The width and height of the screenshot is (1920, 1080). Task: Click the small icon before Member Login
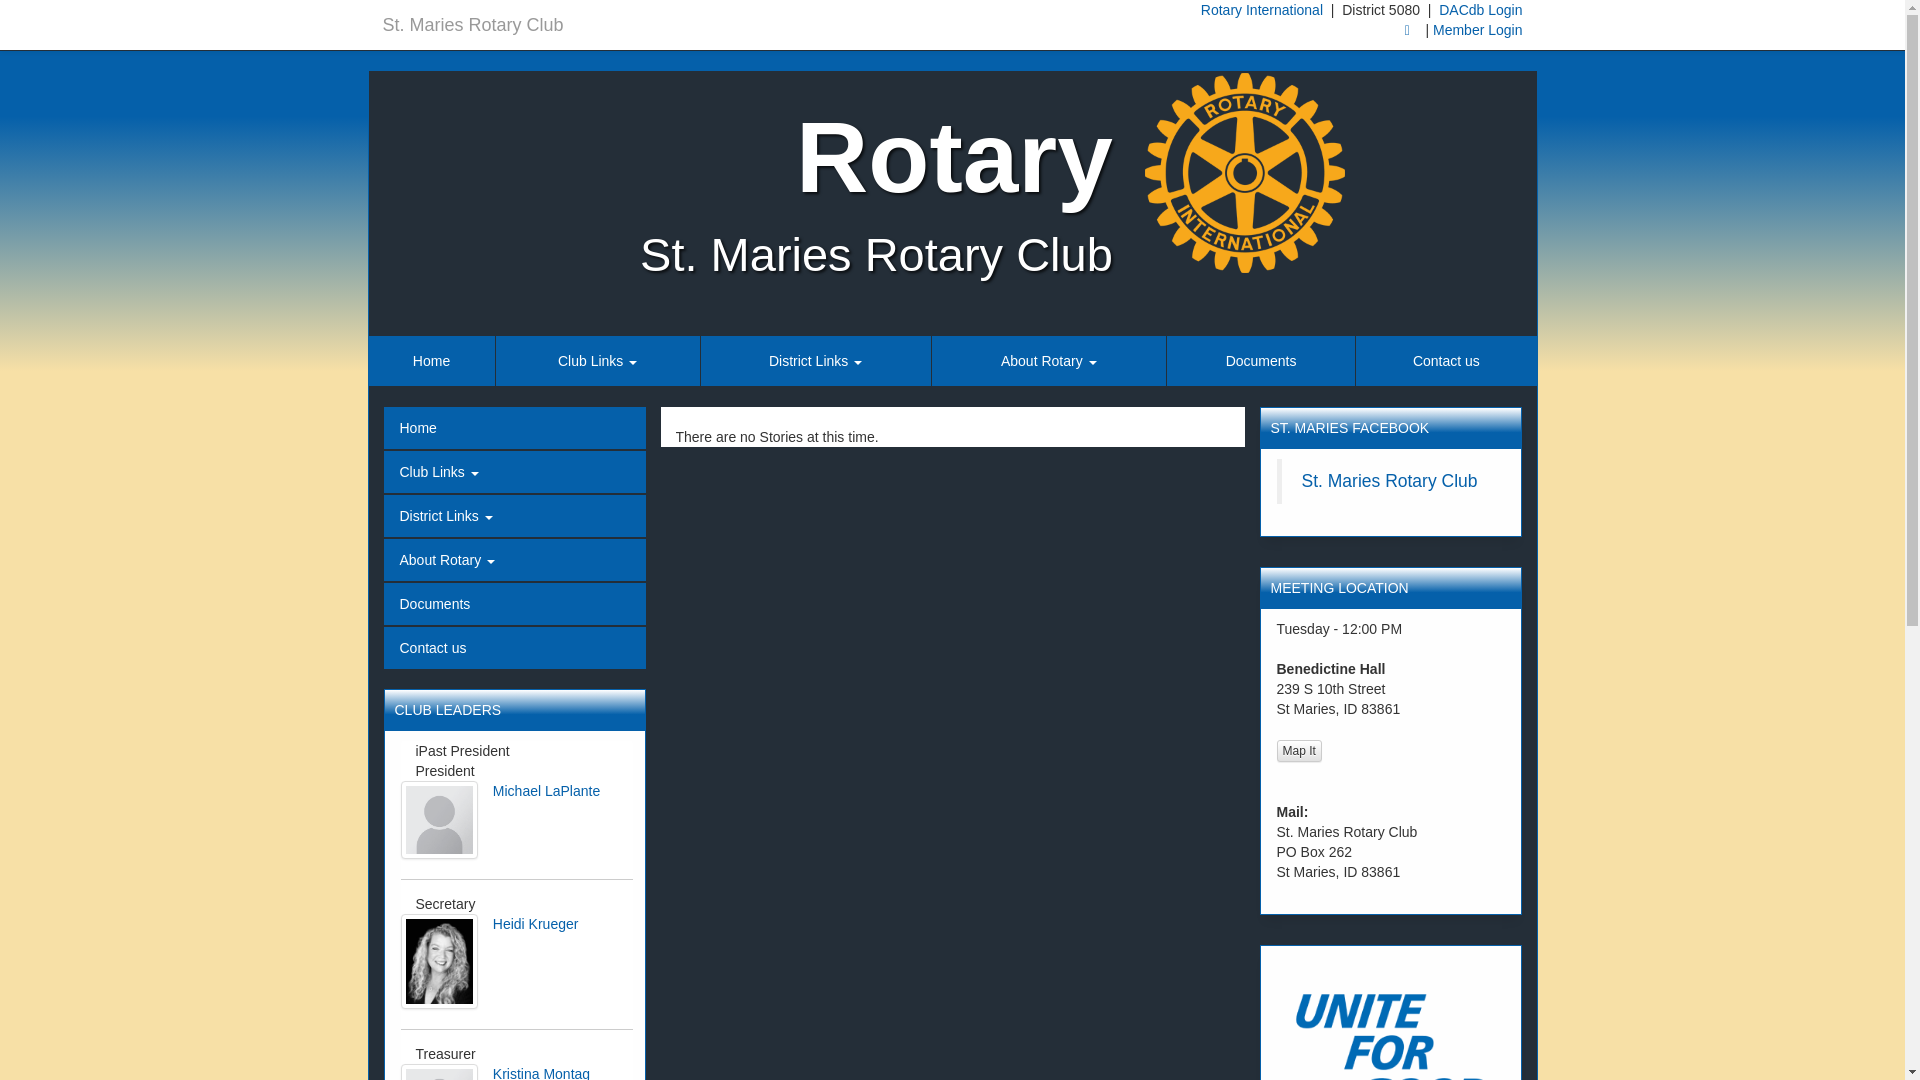pos(1407,30)
